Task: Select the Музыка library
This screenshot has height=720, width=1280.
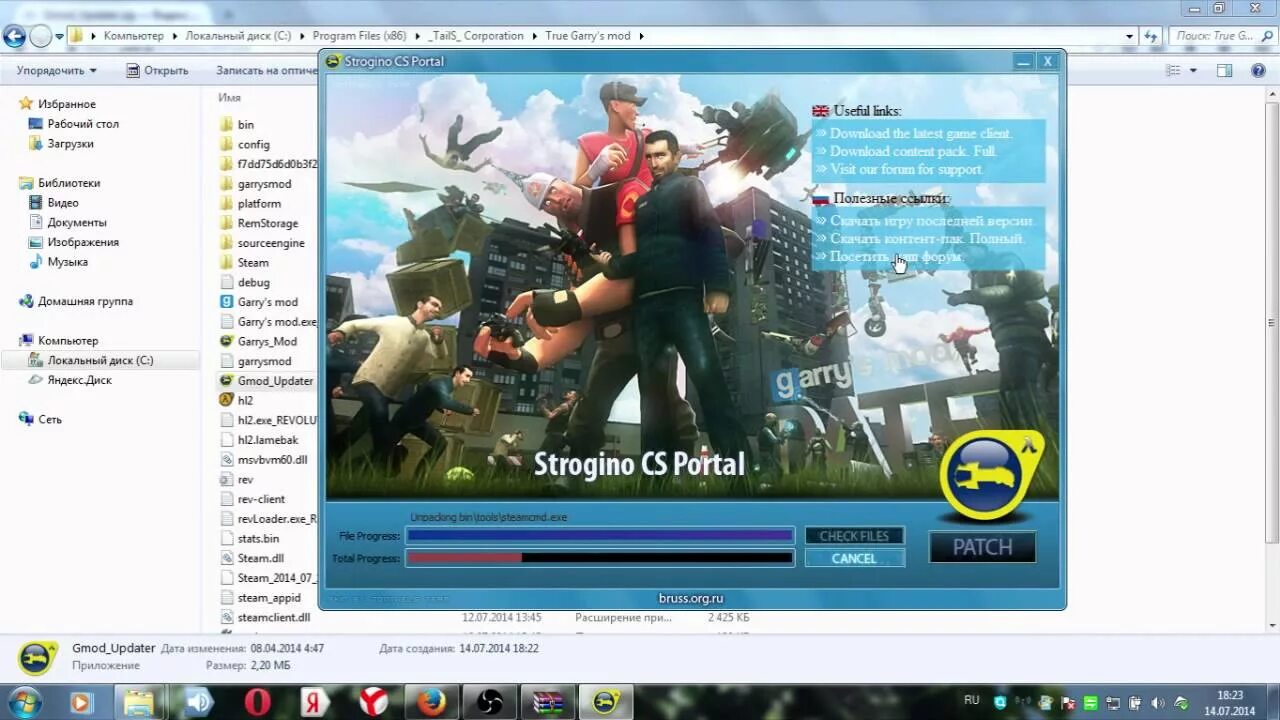Action: (67, 262)
